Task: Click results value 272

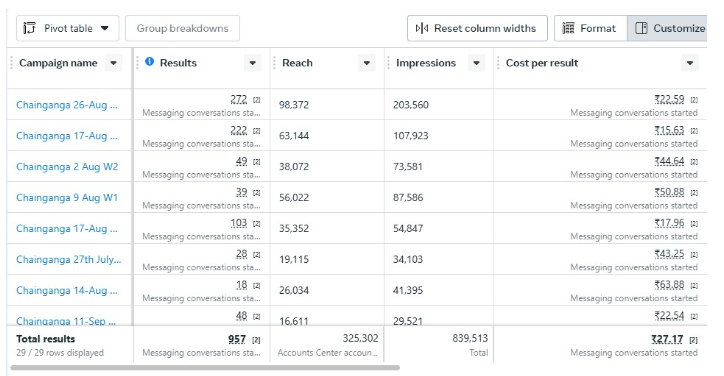Action: point(239,99)
